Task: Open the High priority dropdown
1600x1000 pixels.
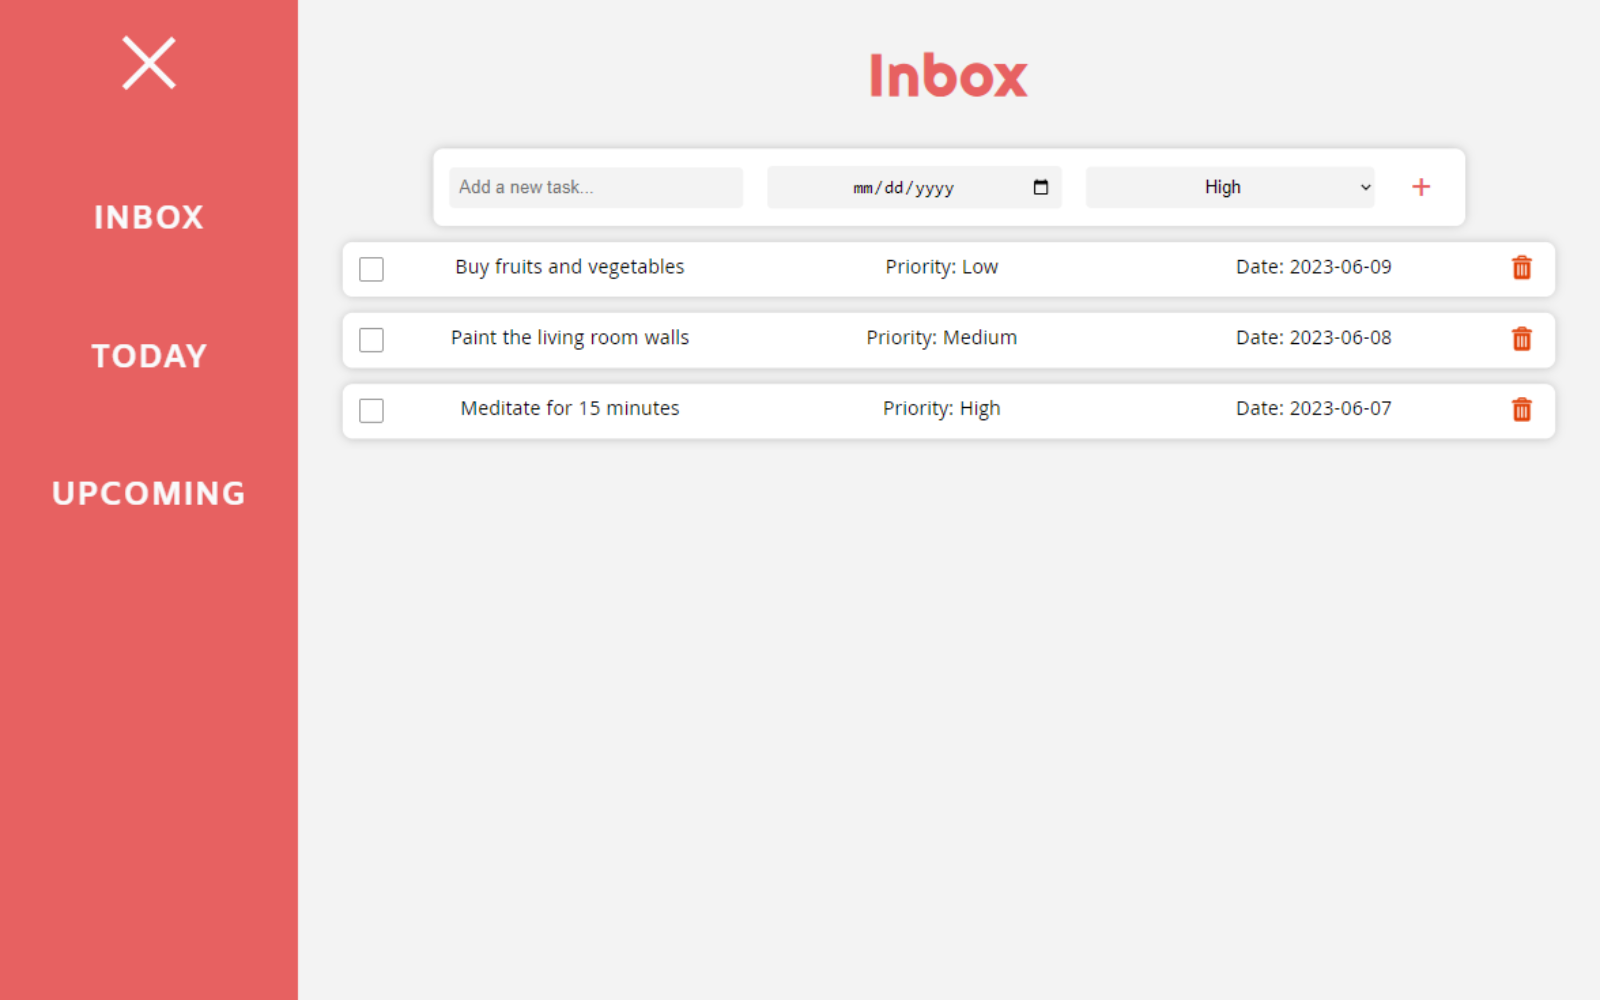Action: coord(1230,187)
